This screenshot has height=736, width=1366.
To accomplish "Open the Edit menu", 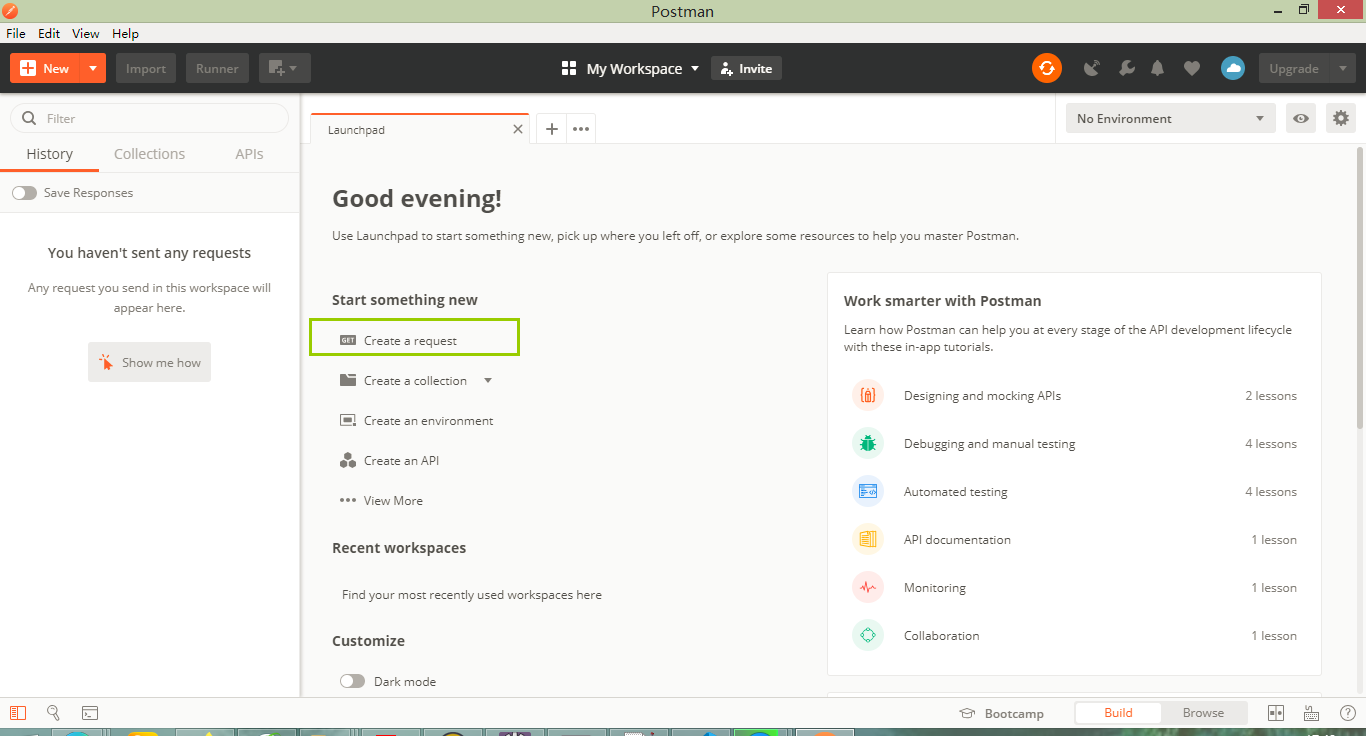I will click(49, 33).
